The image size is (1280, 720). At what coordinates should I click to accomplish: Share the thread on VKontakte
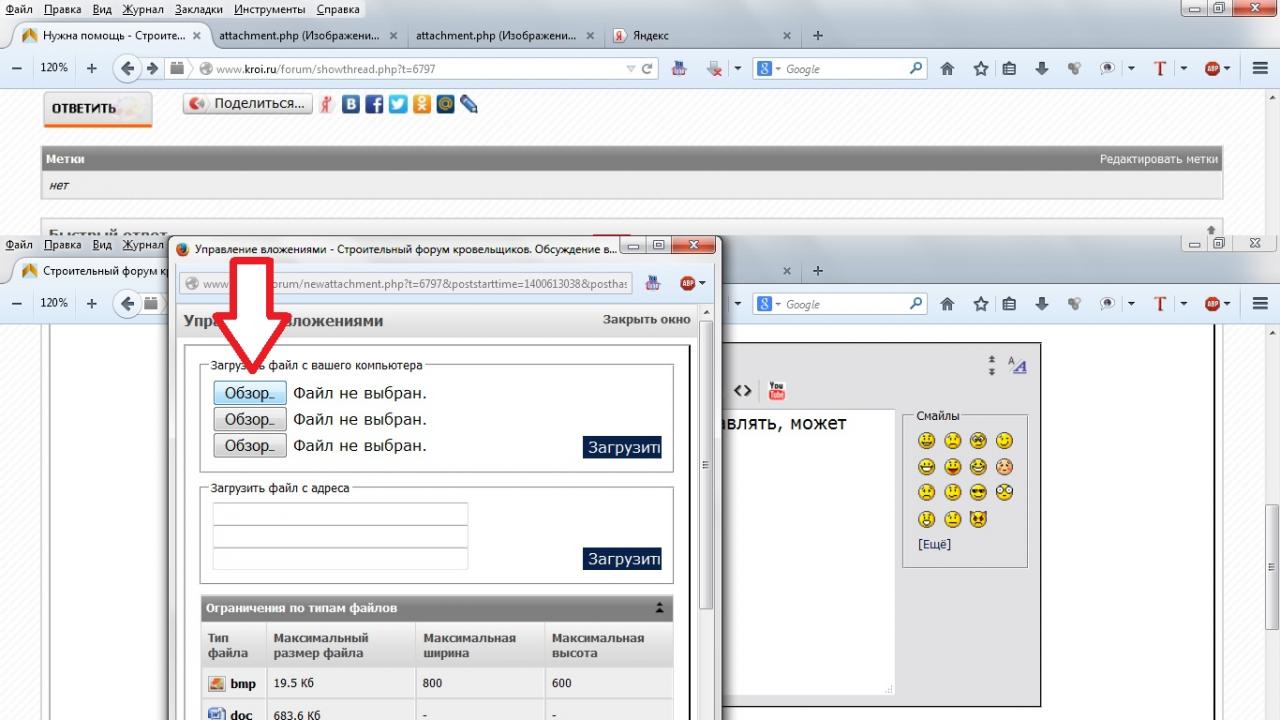351,104
